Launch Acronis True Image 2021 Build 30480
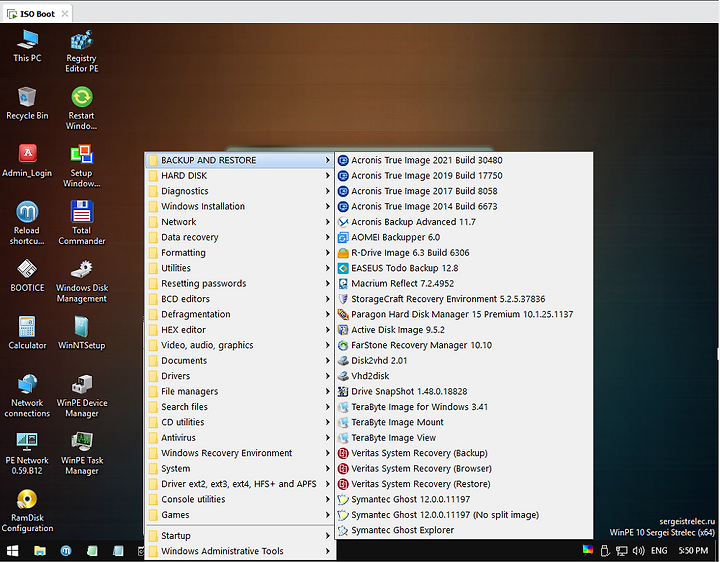The image size is (720, 562). click(x=464, y=160)
